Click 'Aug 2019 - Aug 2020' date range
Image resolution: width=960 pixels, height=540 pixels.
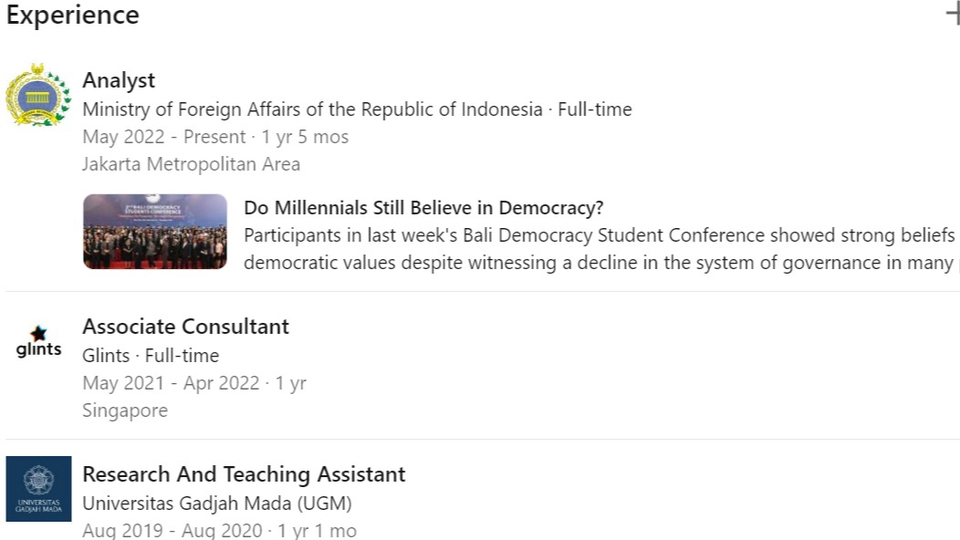[174, 530]
